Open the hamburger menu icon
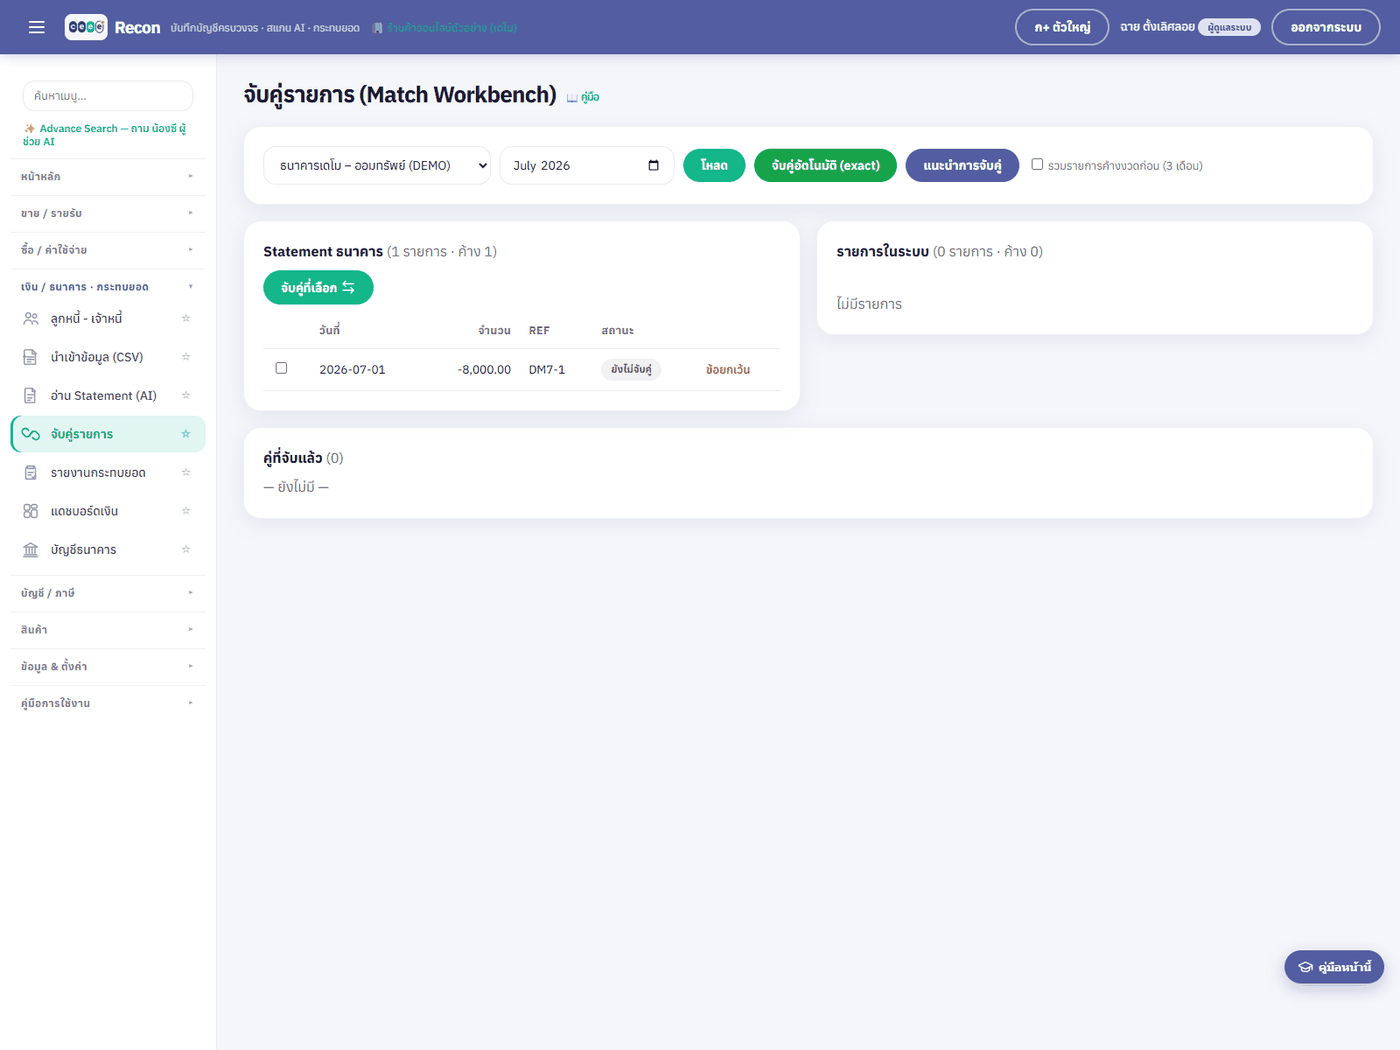The width and height of the screenshot is (1400, 1050). click(37, 27)
